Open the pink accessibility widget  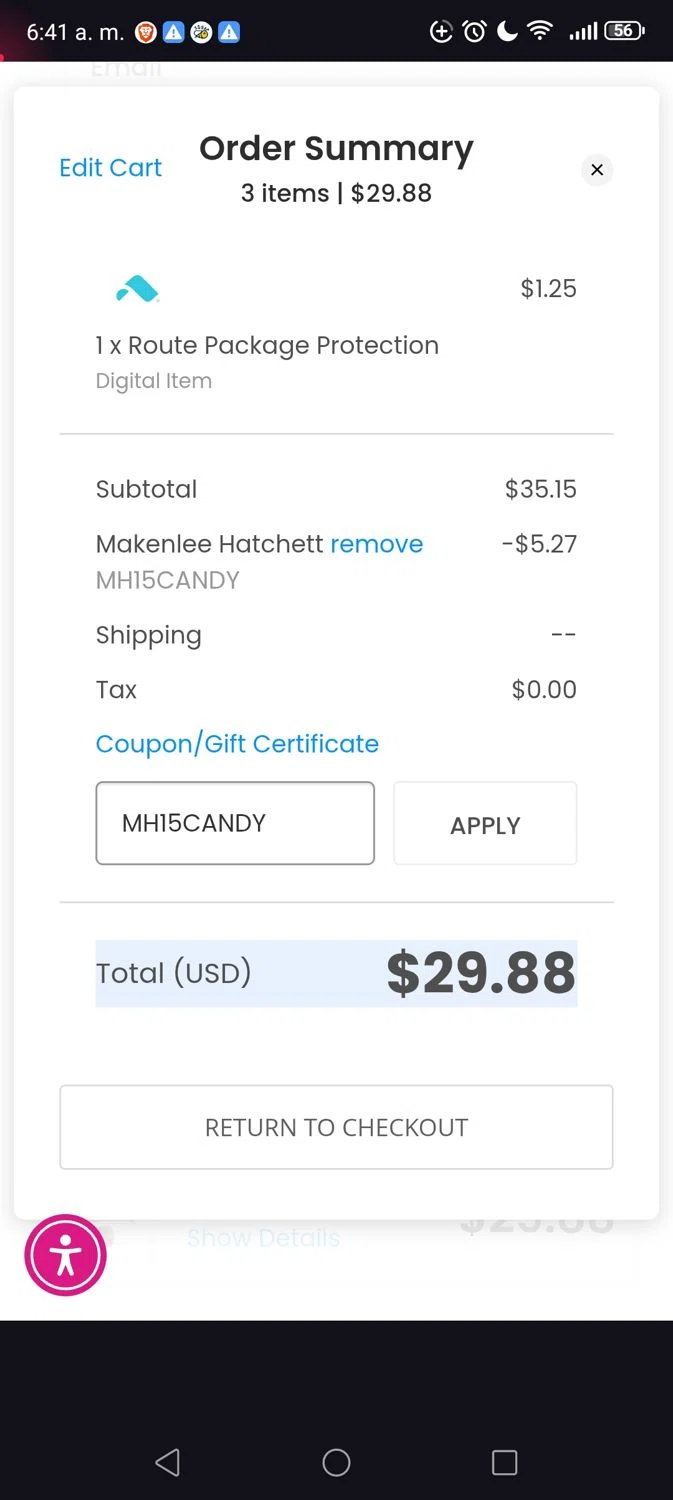[x=65, y=1255]
